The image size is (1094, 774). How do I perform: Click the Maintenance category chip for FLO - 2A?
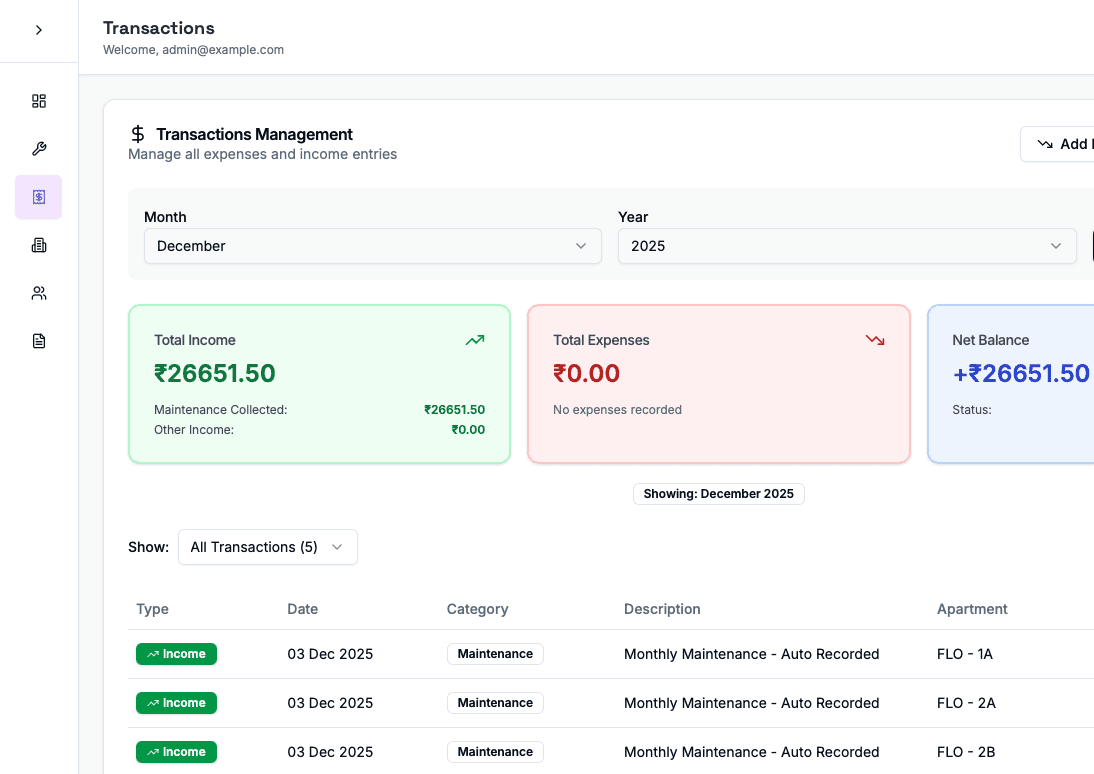[x=495, y=703]
